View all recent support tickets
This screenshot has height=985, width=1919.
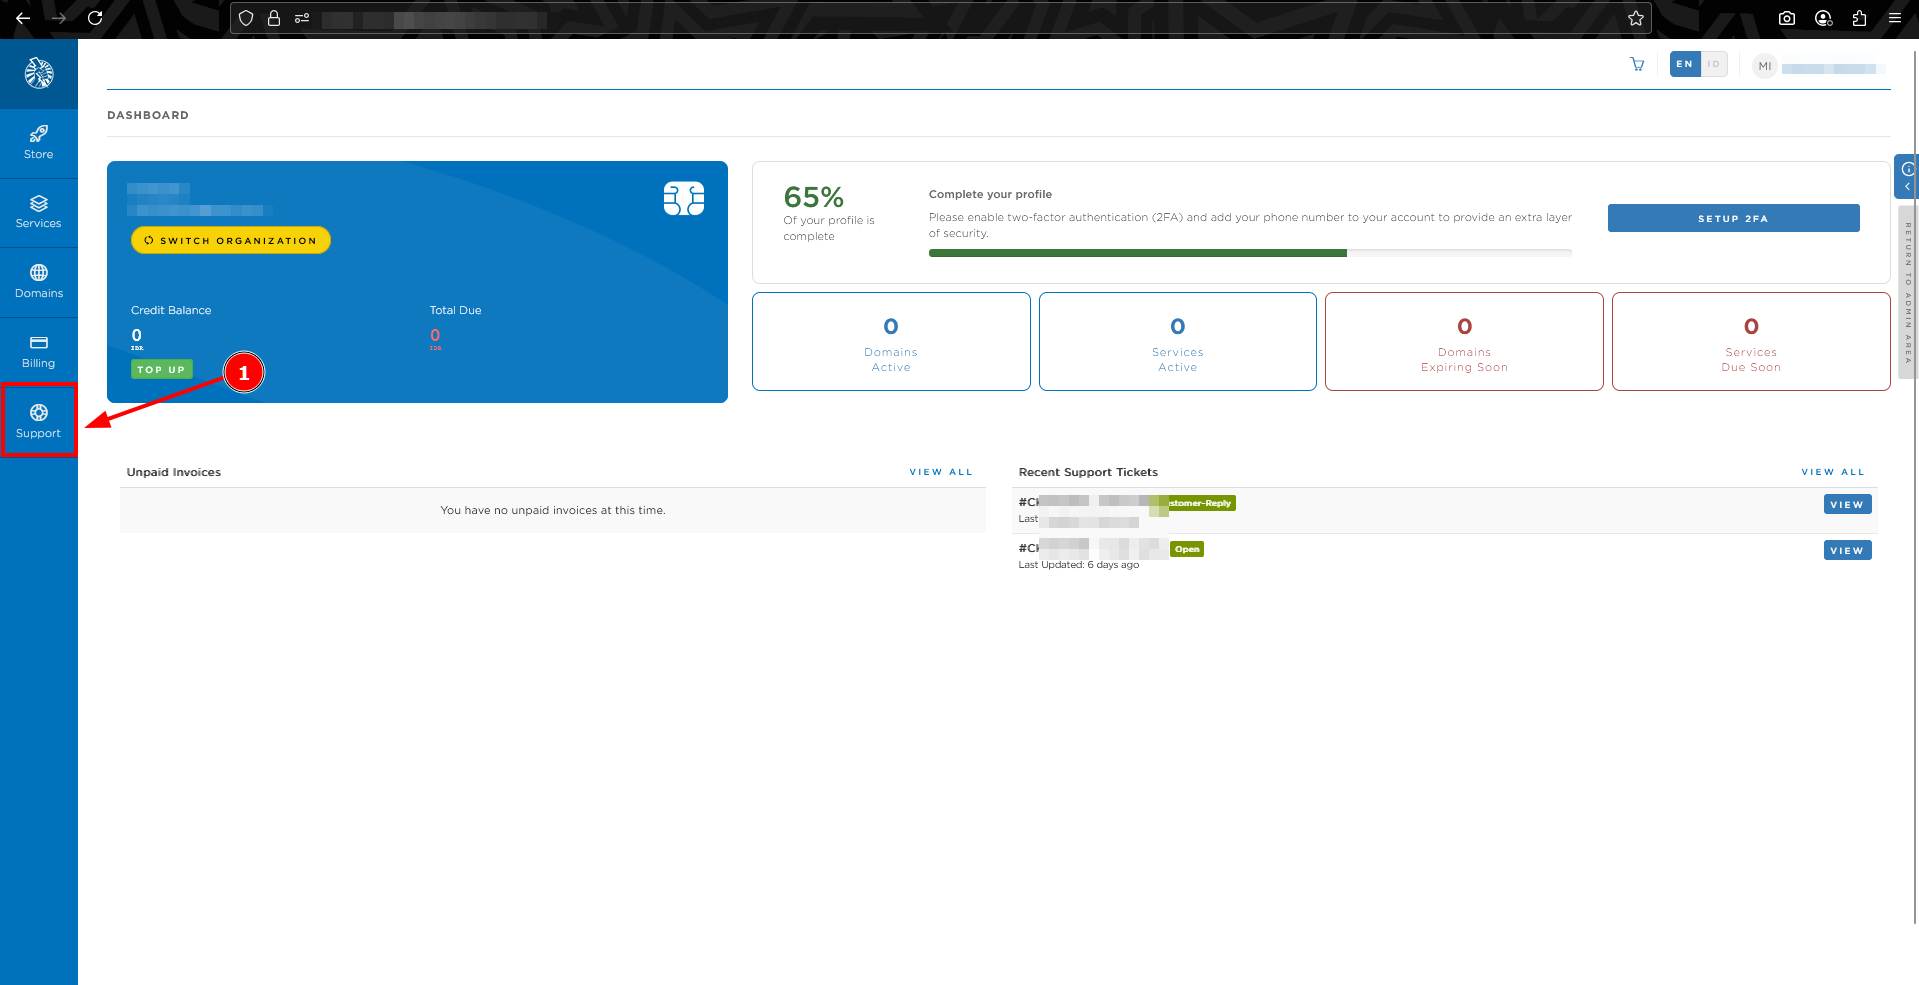[1832, 472]
